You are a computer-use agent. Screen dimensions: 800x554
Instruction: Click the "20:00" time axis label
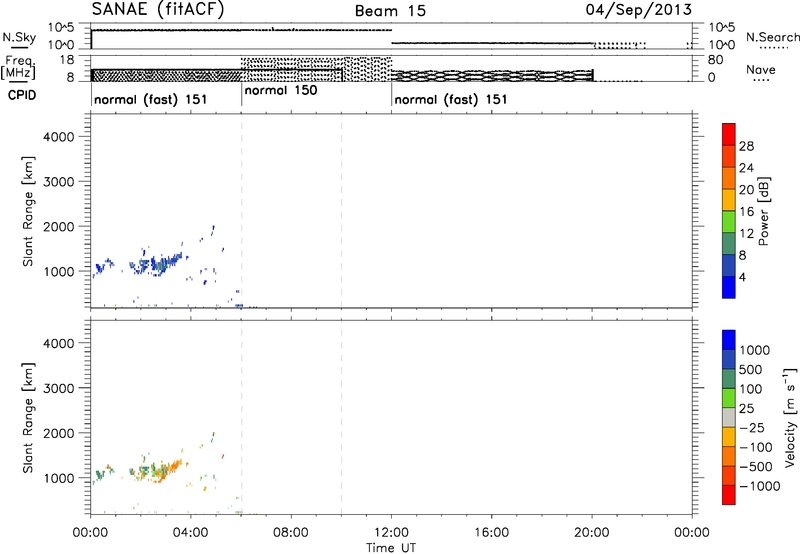click(592, 533)
